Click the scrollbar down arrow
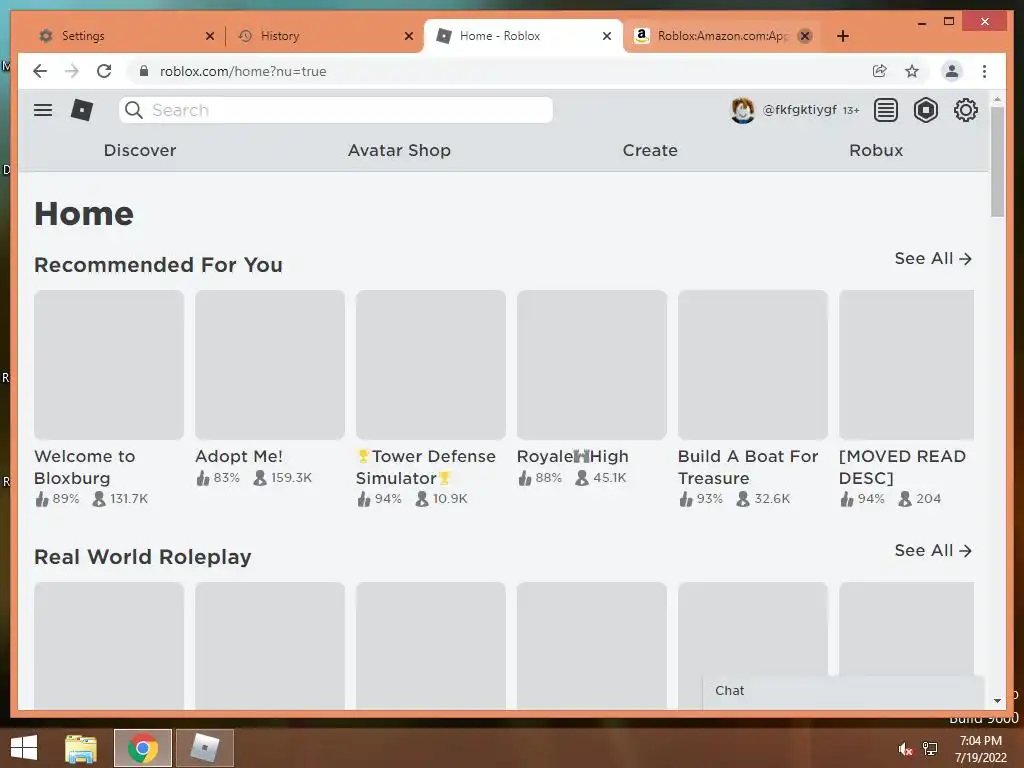 click(x=997, y=701)
